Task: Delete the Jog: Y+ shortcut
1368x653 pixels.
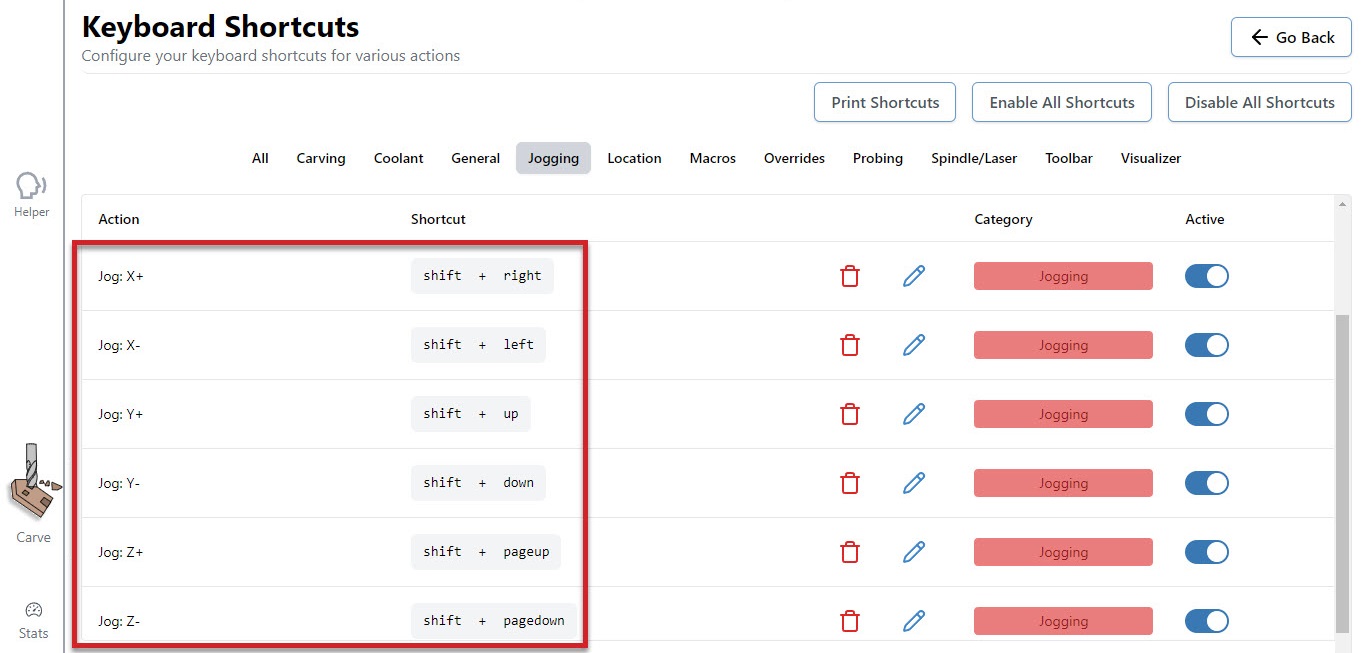Action: (850, 414)
